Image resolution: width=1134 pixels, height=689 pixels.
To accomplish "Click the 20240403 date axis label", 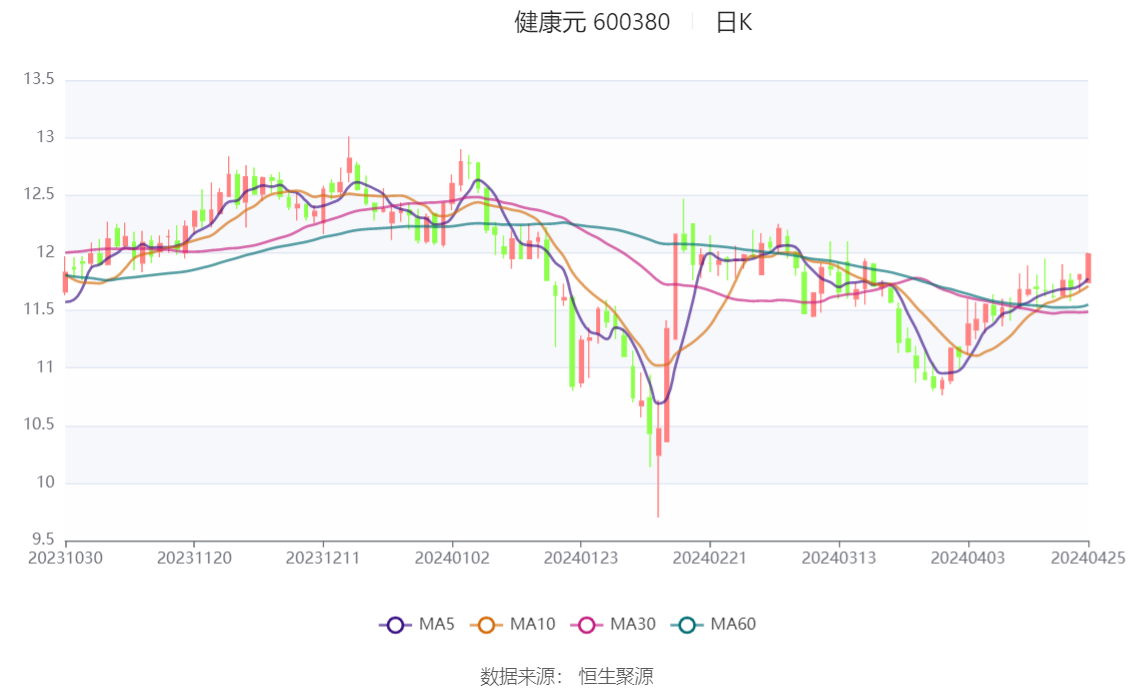I will [968, 558].
